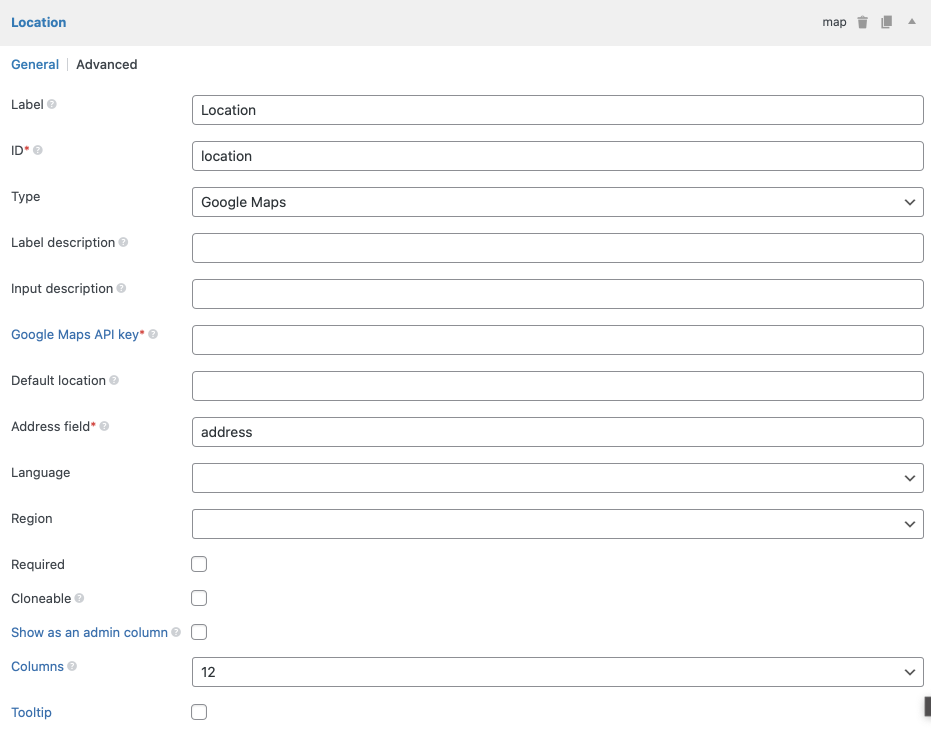Collapse the Location field panel arrow
Screen dimensions: 931x733
[912, 21]
